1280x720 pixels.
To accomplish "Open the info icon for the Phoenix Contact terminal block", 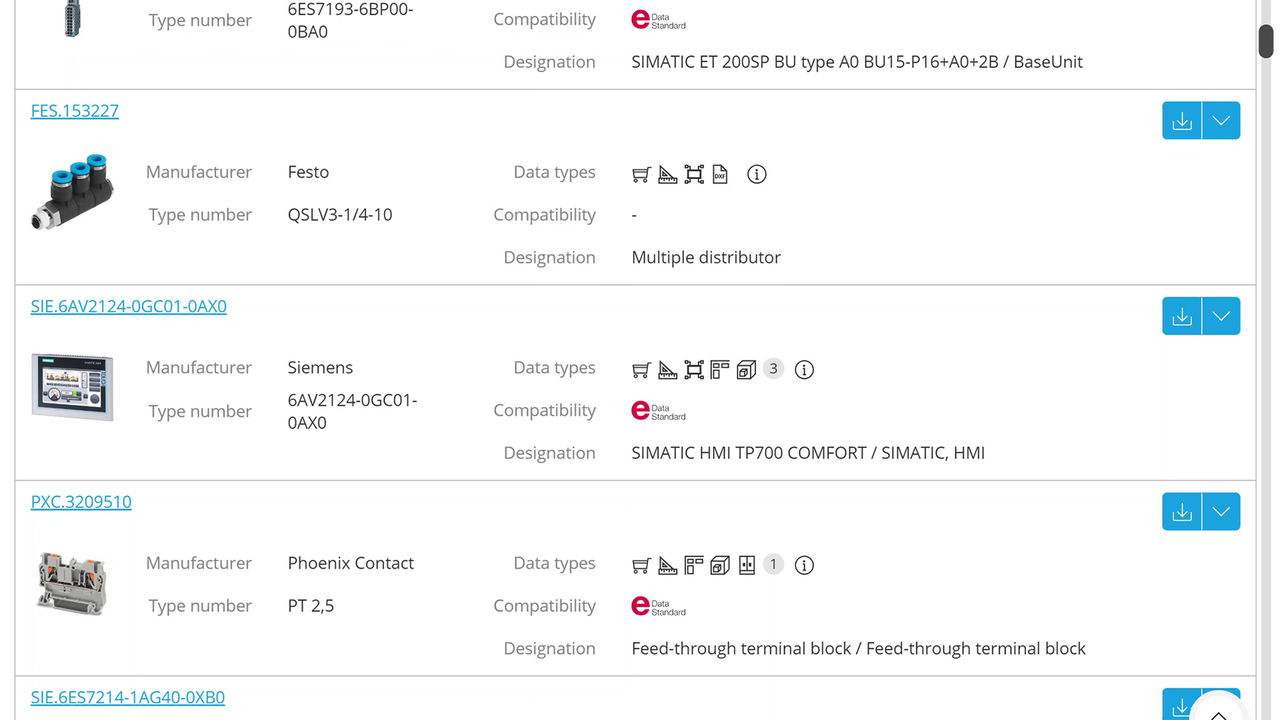I will (804, 564).
